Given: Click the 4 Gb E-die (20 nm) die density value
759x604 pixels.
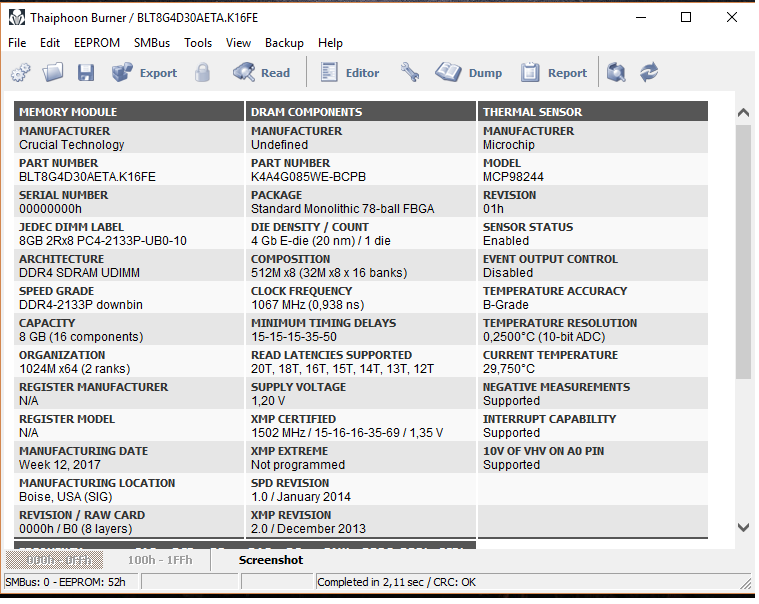Looking at the screenshot, I should tap(320, 241).
